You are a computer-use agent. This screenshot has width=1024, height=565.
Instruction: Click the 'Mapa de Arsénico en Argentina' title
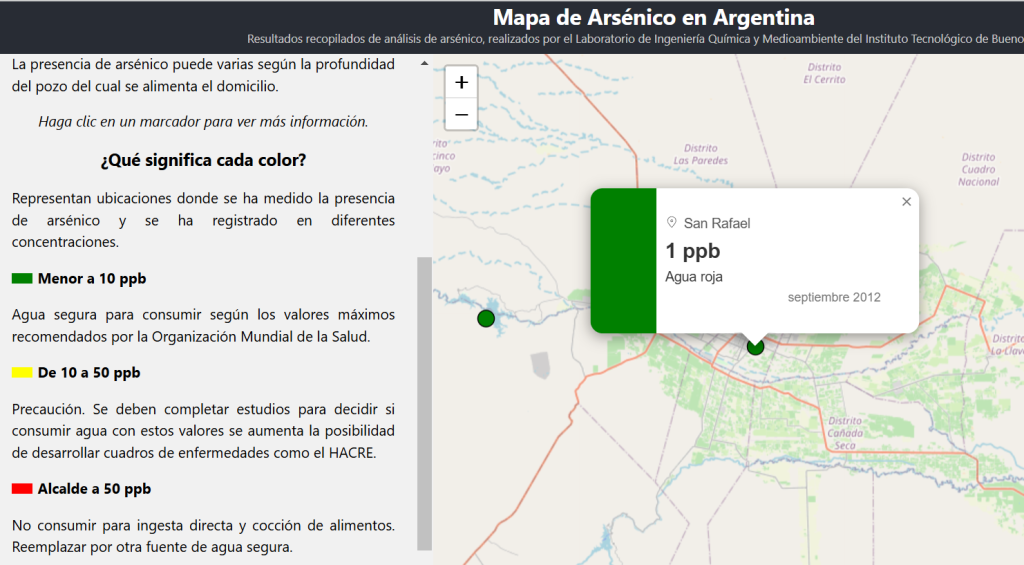click(653, 18)
